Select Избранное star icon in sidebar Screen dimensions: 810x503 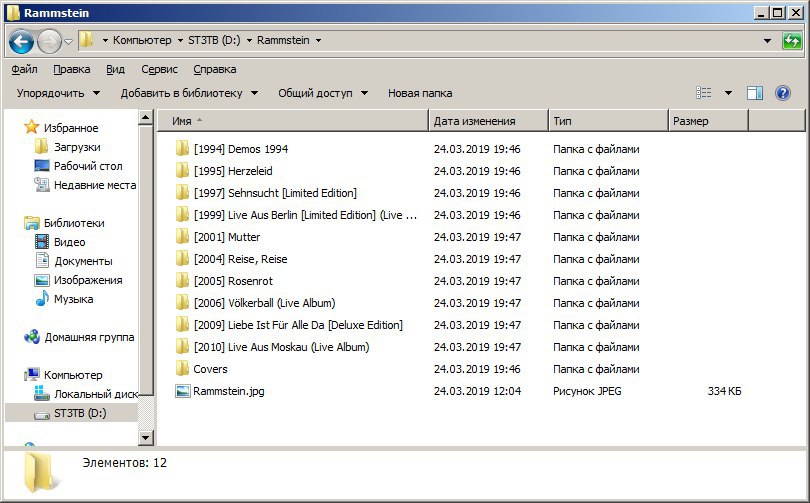(x=32, y=127)
